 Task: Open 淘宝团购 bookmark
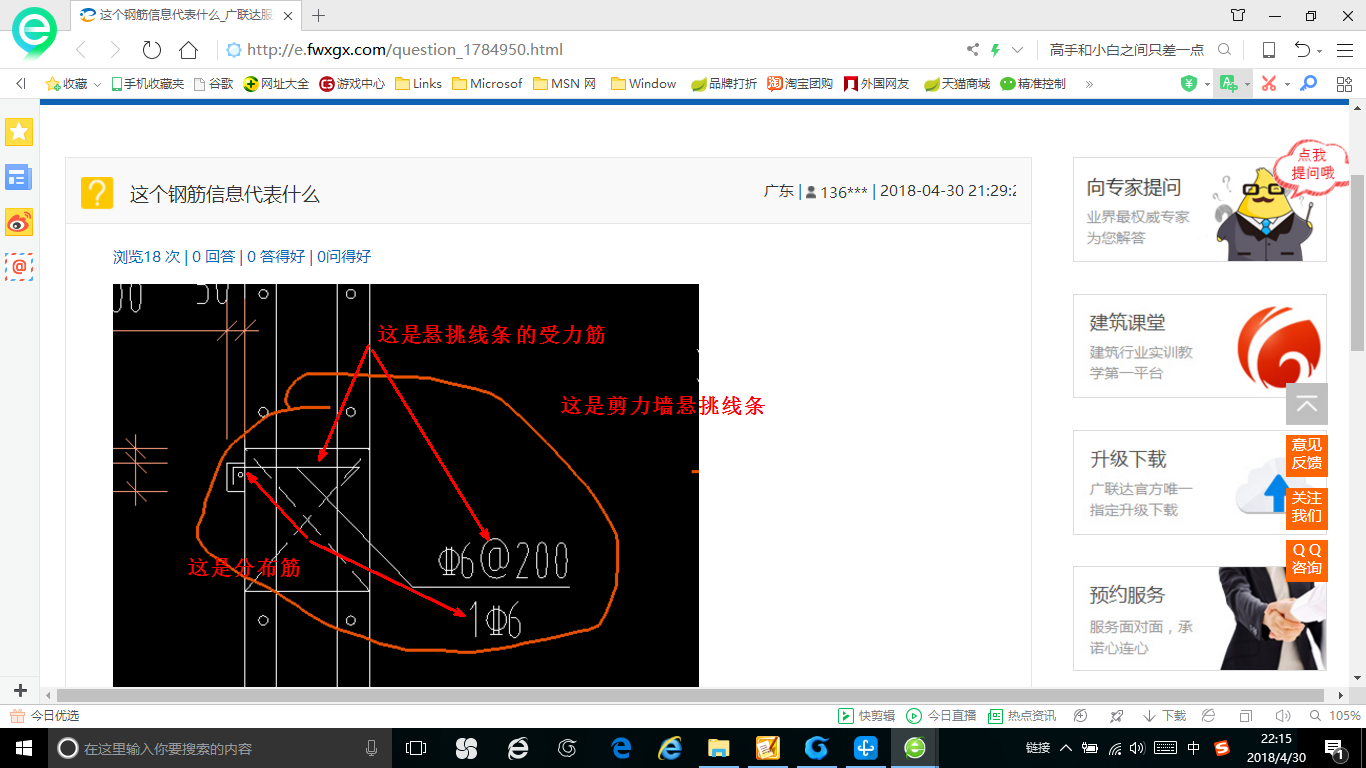tap(800, 84)
